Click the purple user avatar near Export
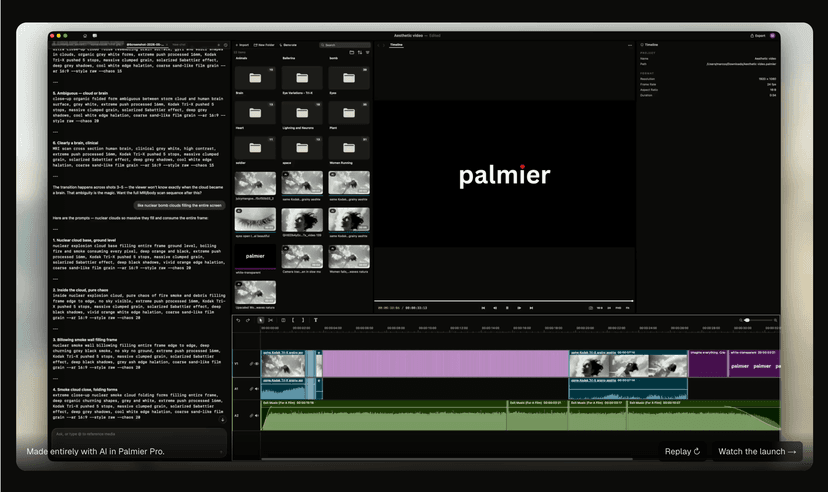 tap(772, 35)
